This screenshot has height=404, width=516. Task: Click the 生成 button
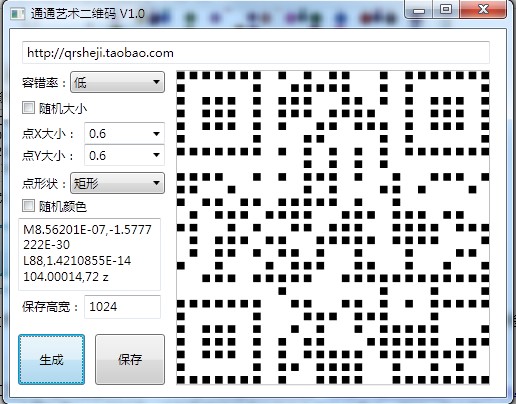(51, 360)
